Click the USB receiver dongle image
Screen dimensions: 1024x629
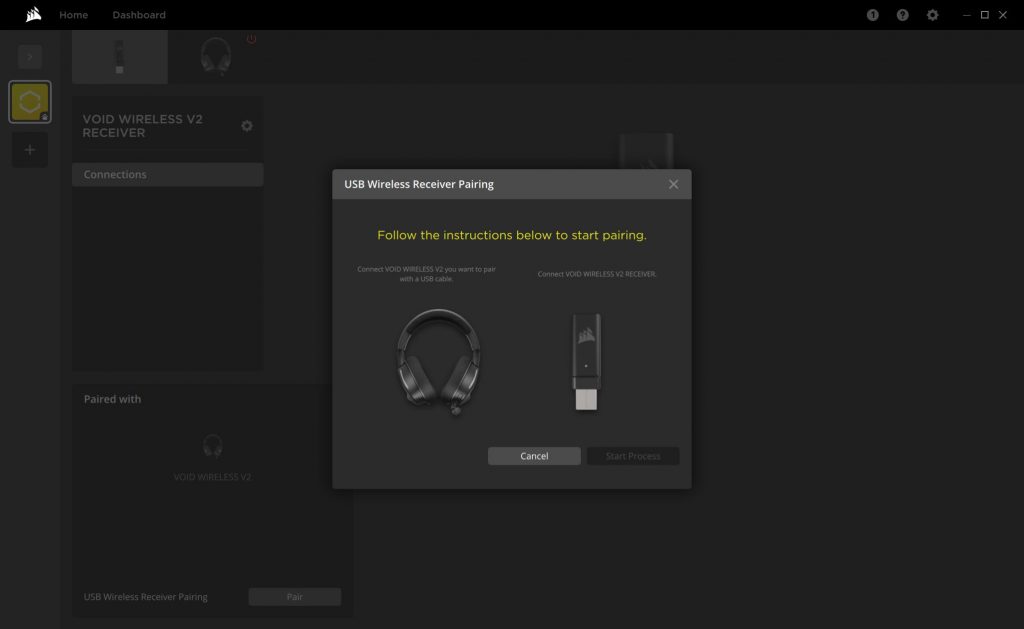tap(586, 362)
